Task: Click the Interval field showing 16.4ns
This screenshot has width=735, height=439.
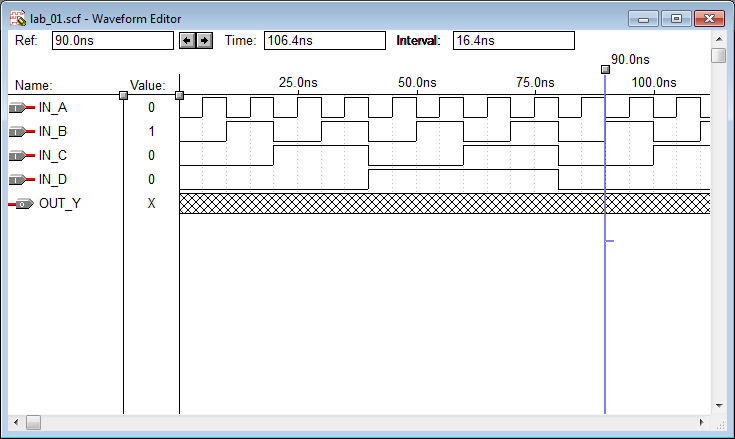Action: click(x=514, y=41)
